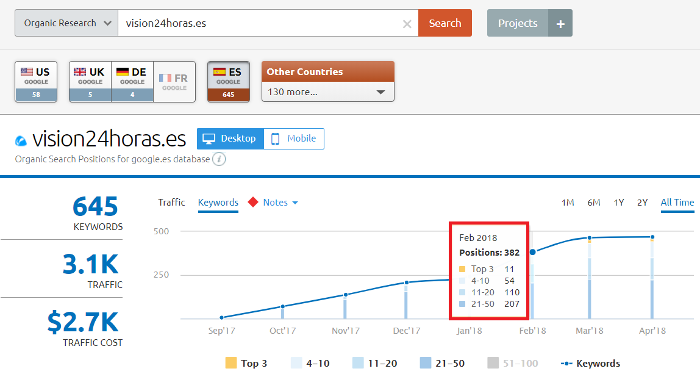
Task: Click the Other Countries header label
Action: coord(305,72)
